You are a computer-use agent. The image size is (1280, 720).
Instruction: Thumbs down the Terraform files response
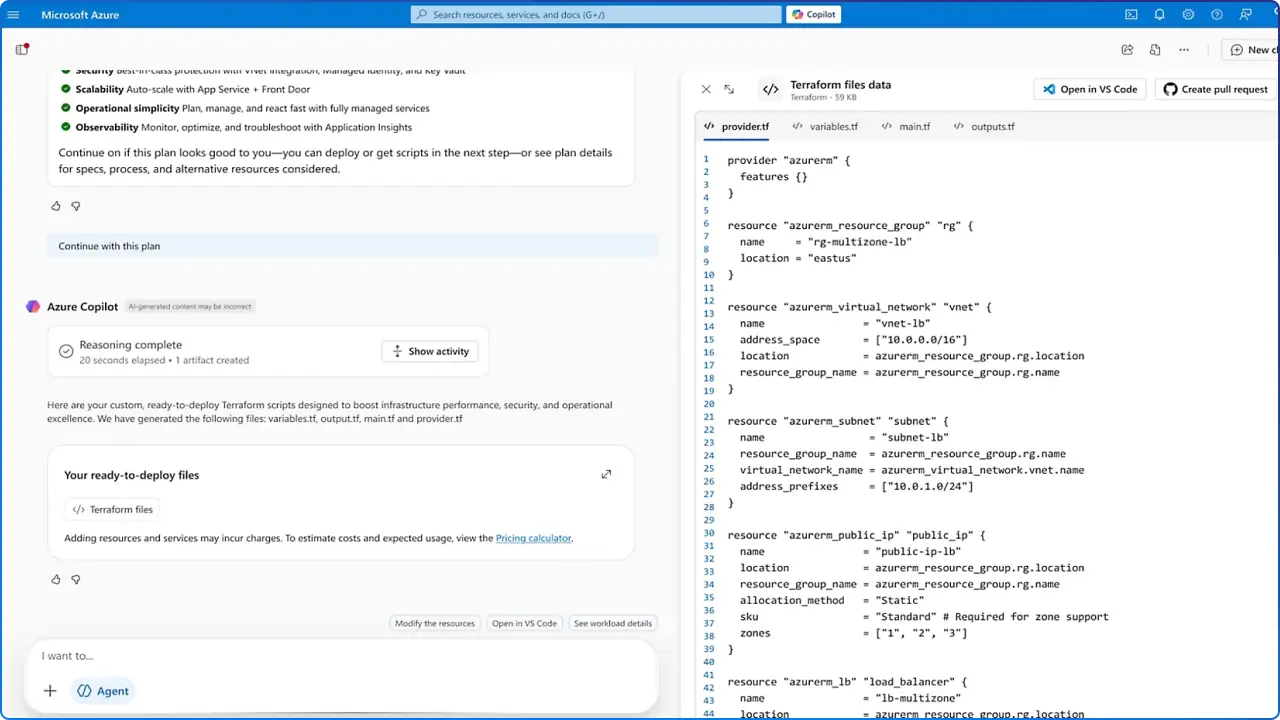pos(75,579)
